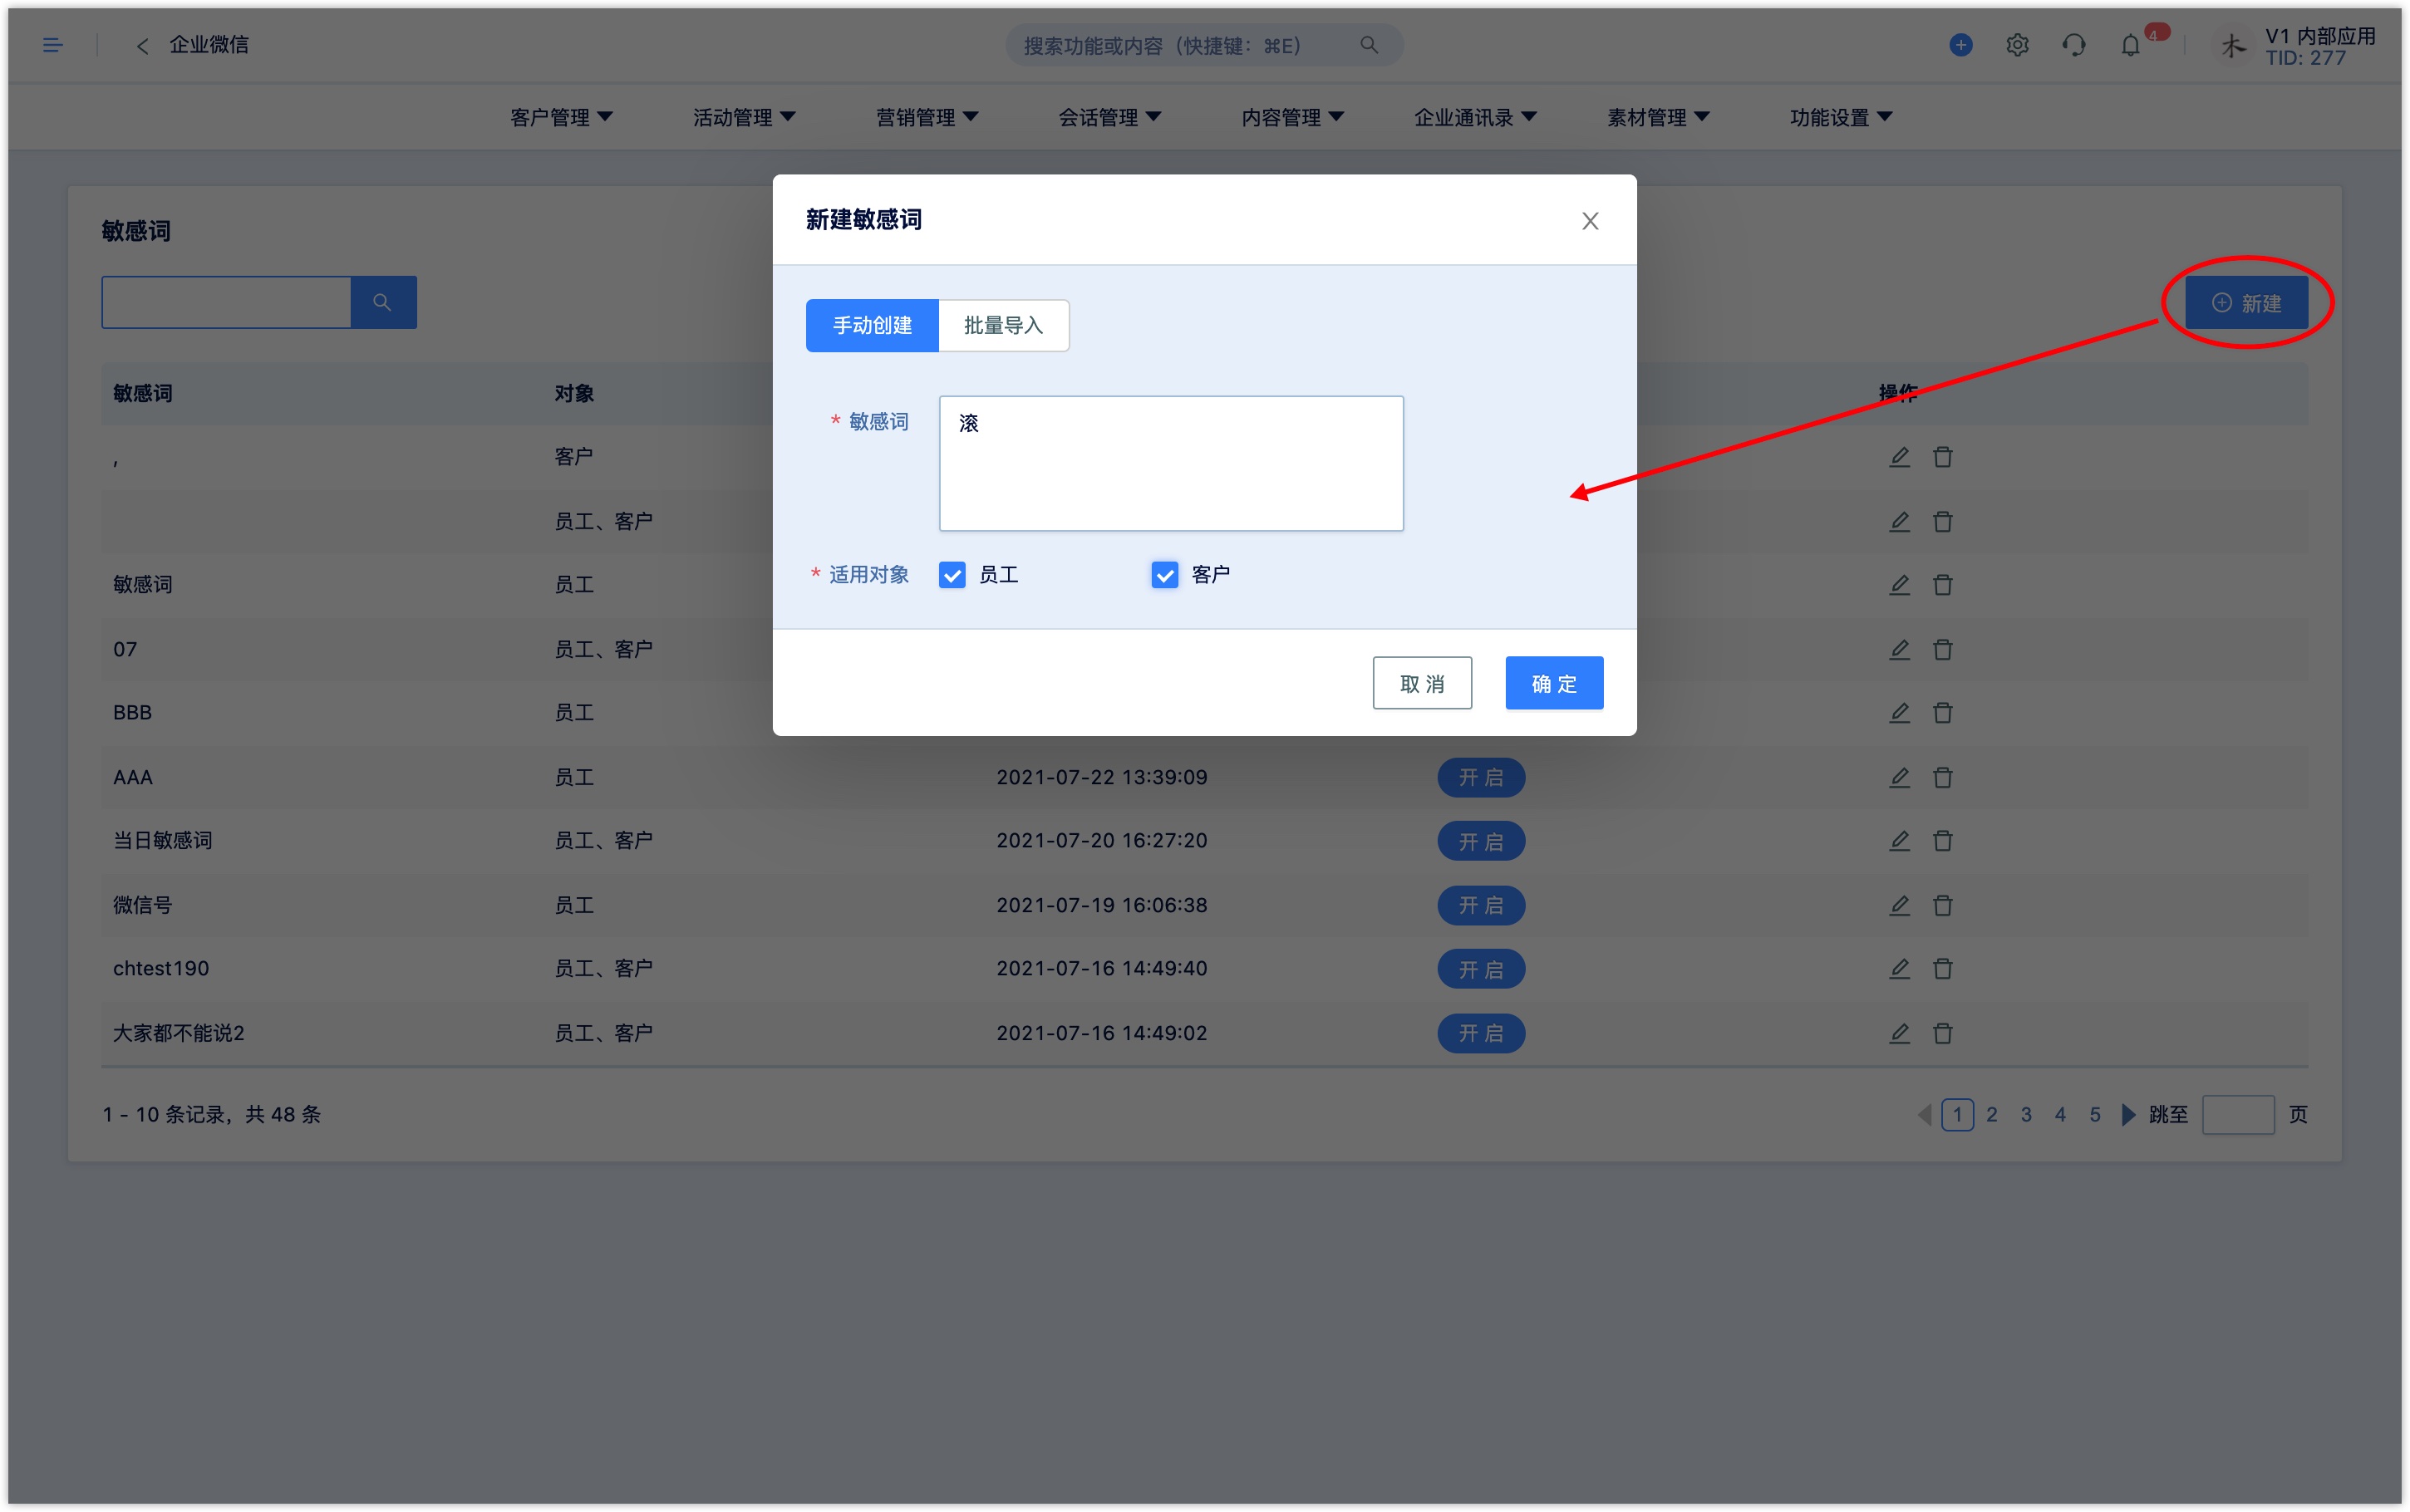Open the sidebar hamburger menu icon

[53, 45]
